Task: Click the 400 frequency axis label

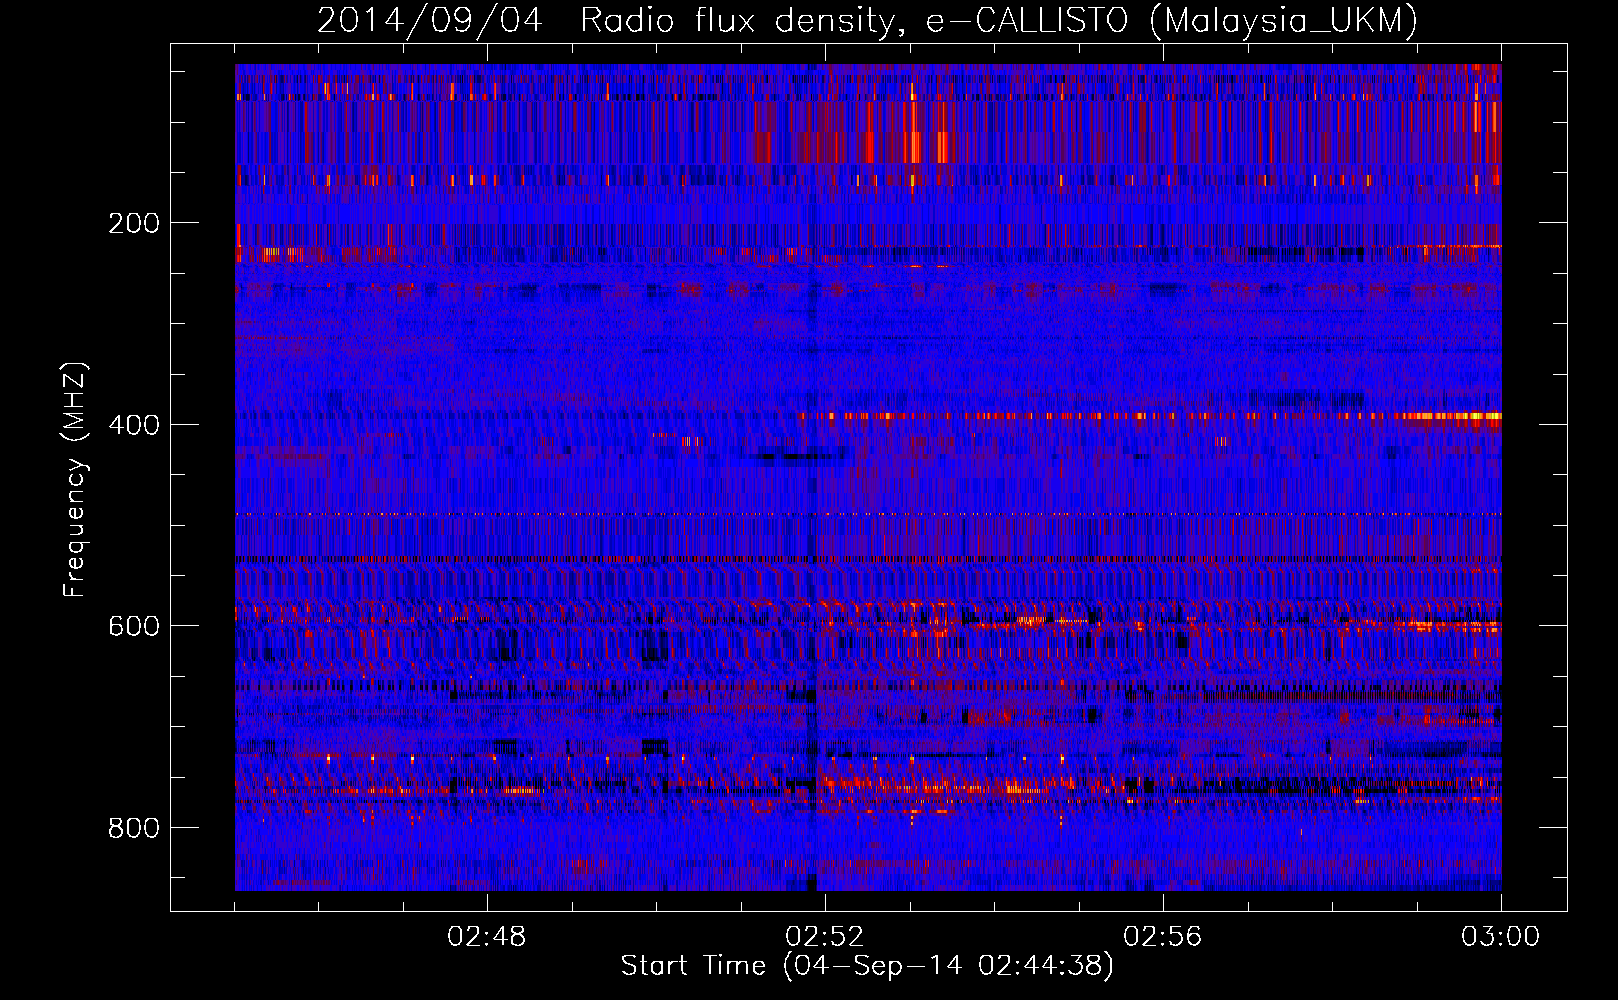Action: (133, 425)
